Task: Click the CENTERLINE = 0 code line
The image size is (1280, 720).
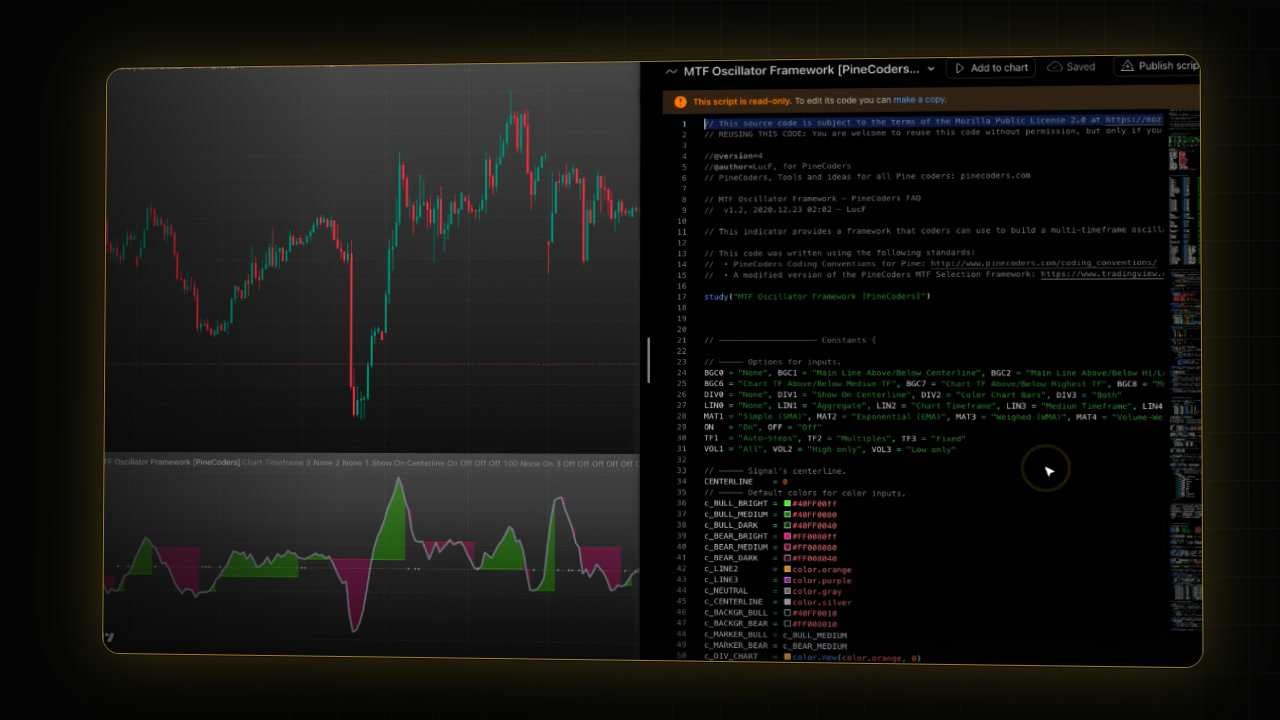Action: click(746, 482)
